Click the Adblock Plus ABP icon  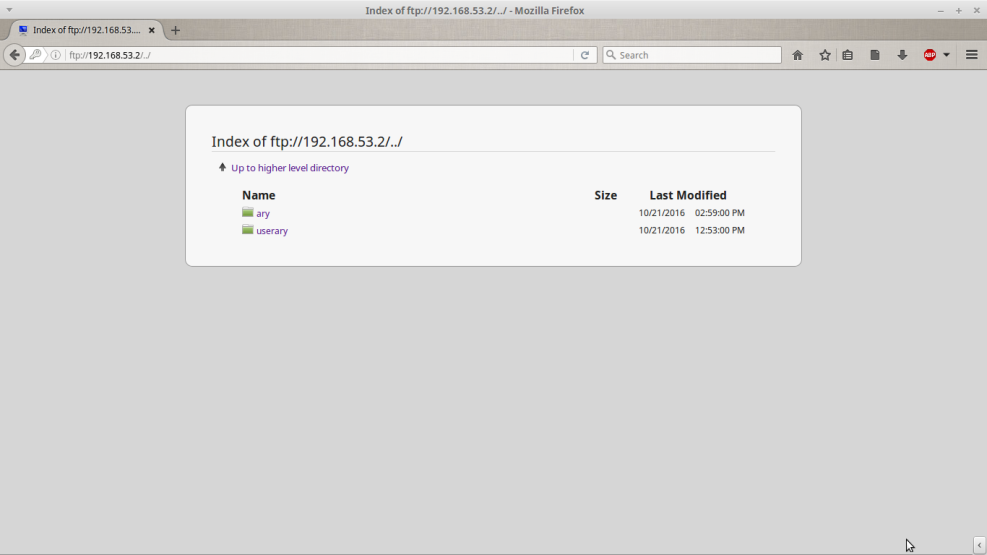tap(930, 55)
